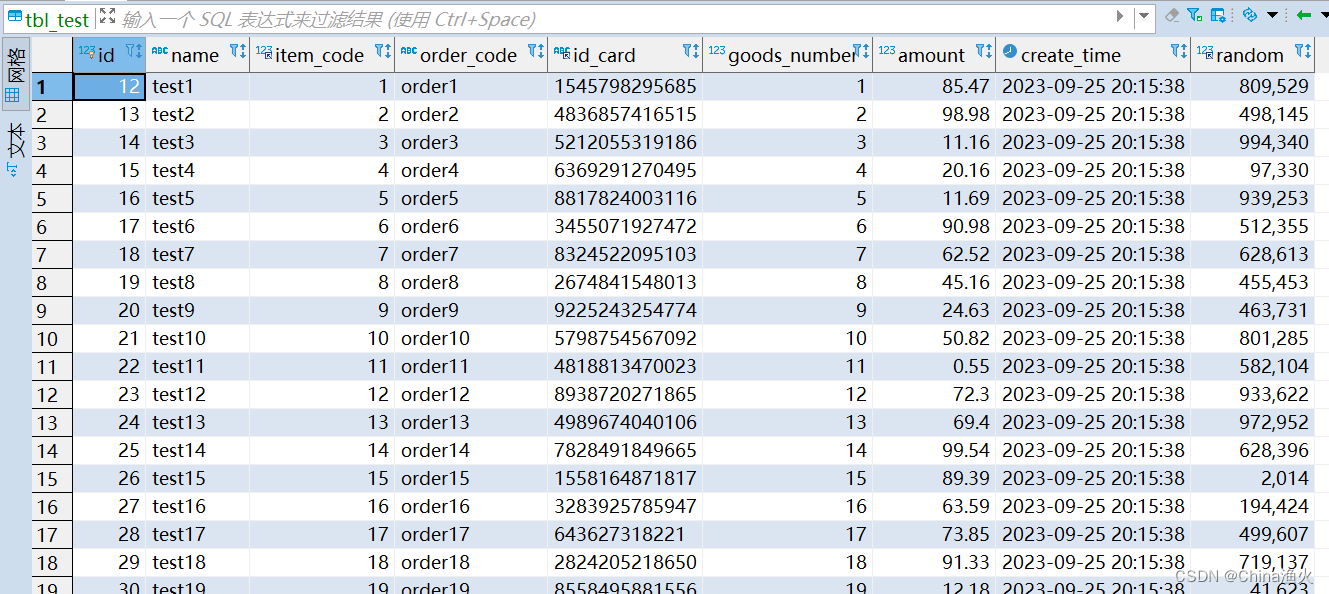The height and width of the screenshot is (594, 1329).
Task: Click amount cell 72.3
Action: coord(934,394)
